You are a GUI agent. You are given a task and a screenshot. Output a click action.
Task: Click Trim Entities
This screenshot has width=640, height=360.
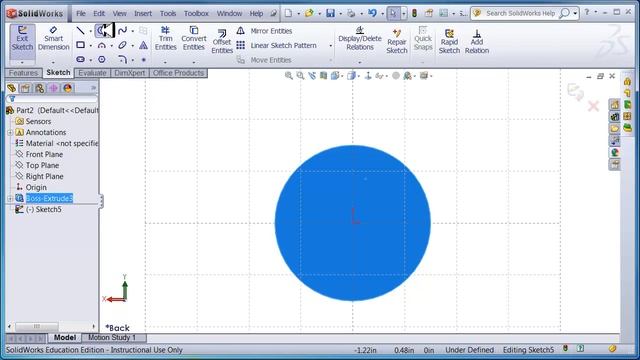[165, 39]
